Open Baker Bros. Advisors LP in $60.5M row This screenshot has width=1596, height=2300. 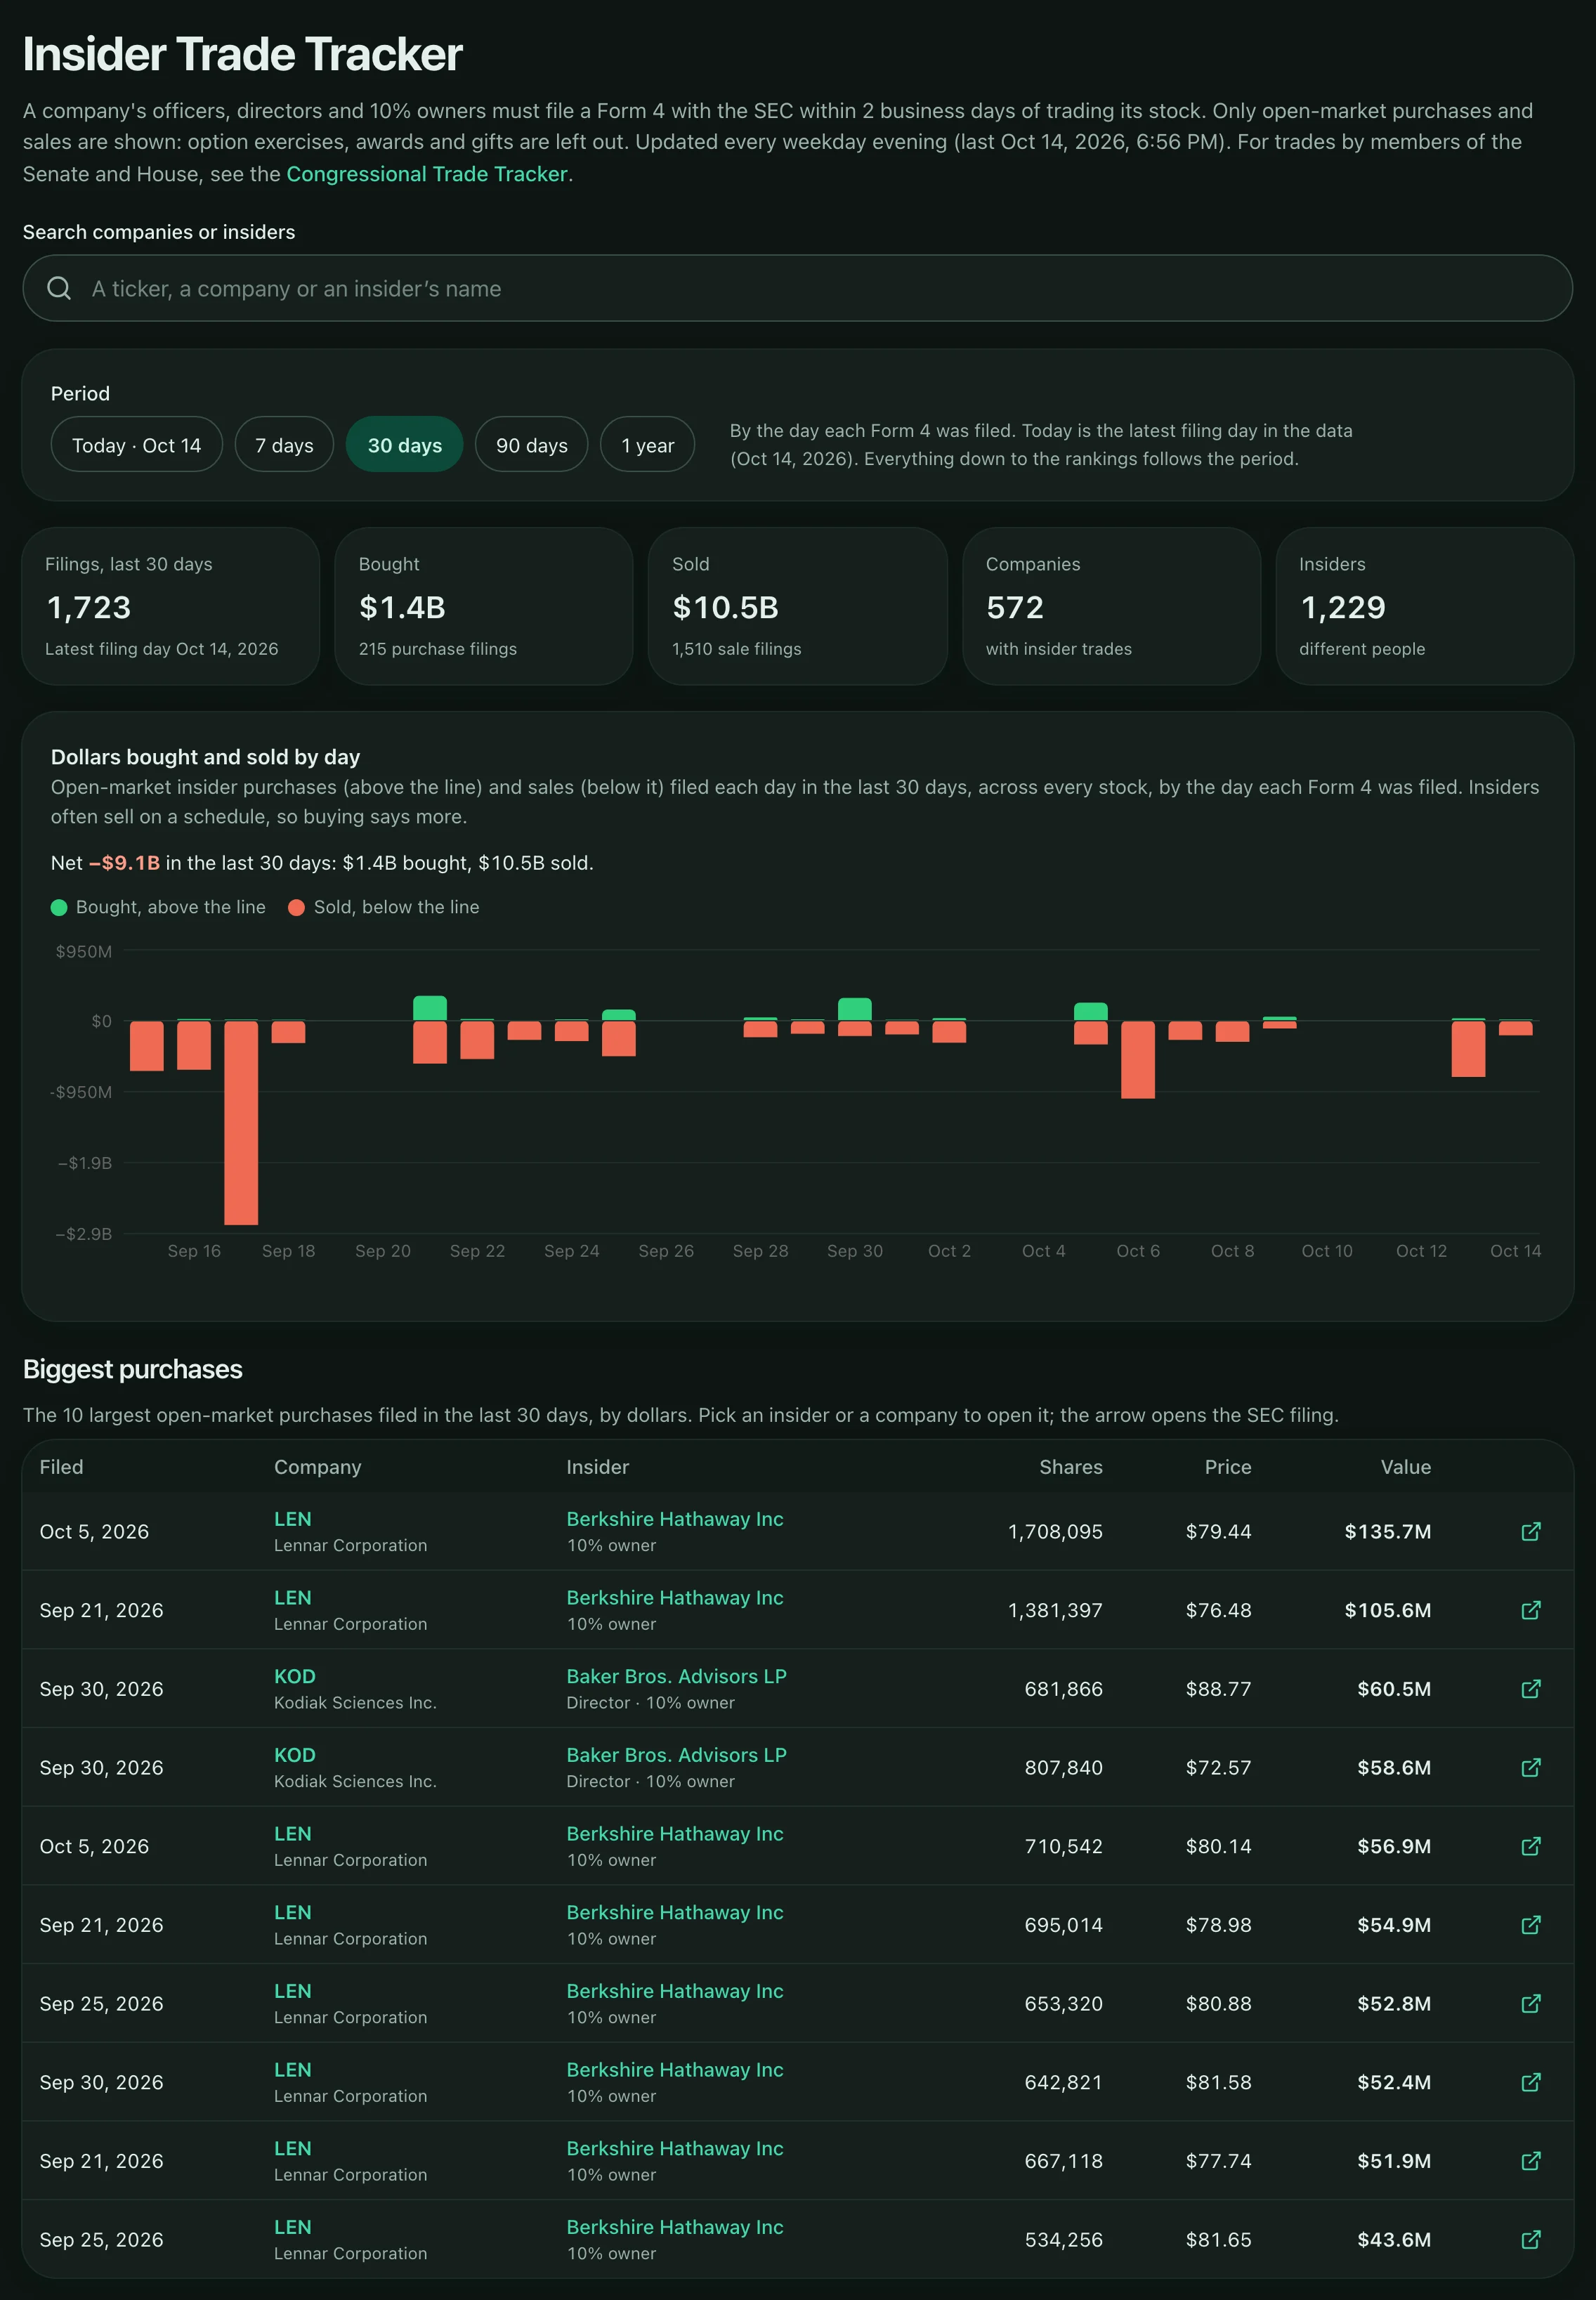pyautogui.click(x=676, y=1676)
